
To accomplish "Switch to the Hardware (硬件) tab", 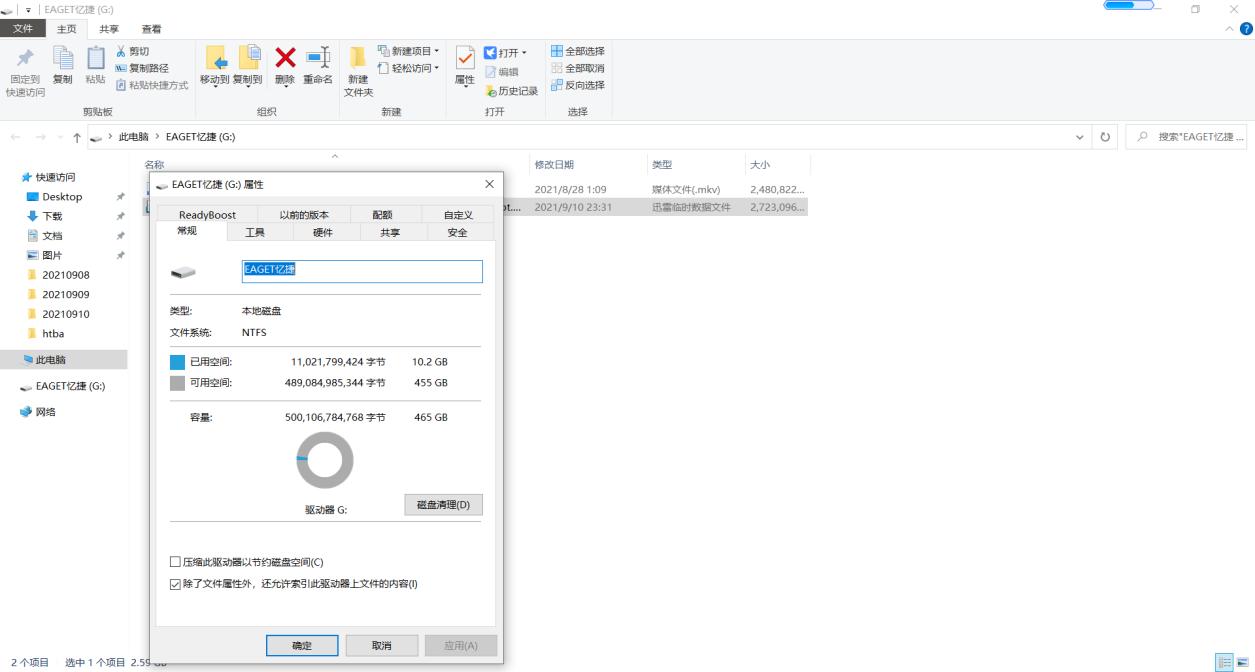I will [x=323, y=232].
